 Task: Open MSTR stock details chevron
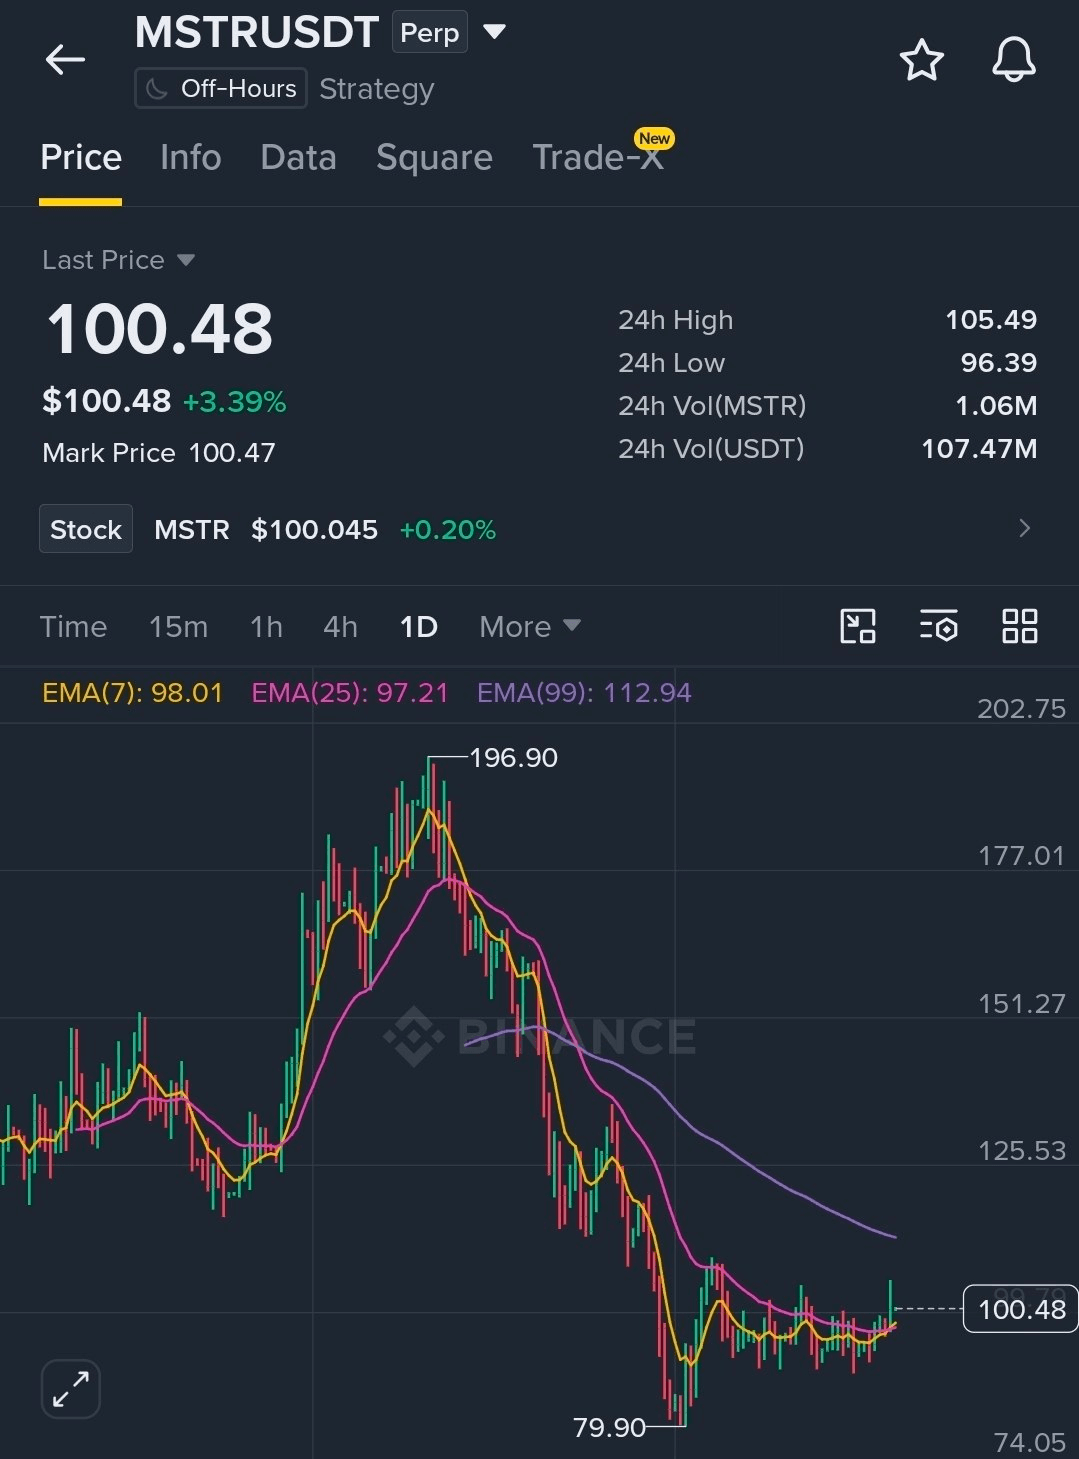tap(1024, 528)
